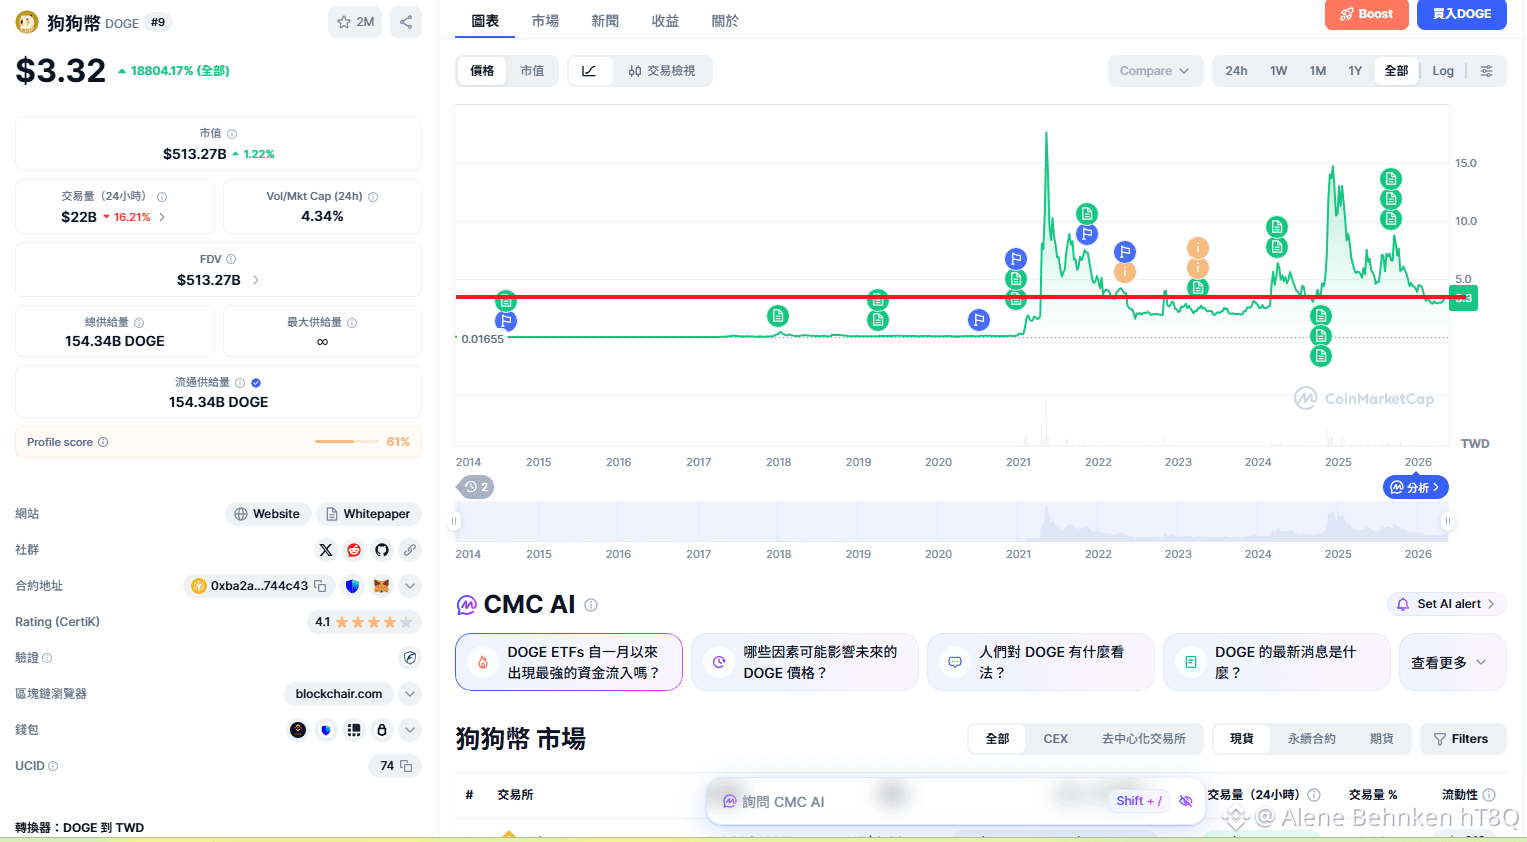Open the Website link

tap(268, 514)
